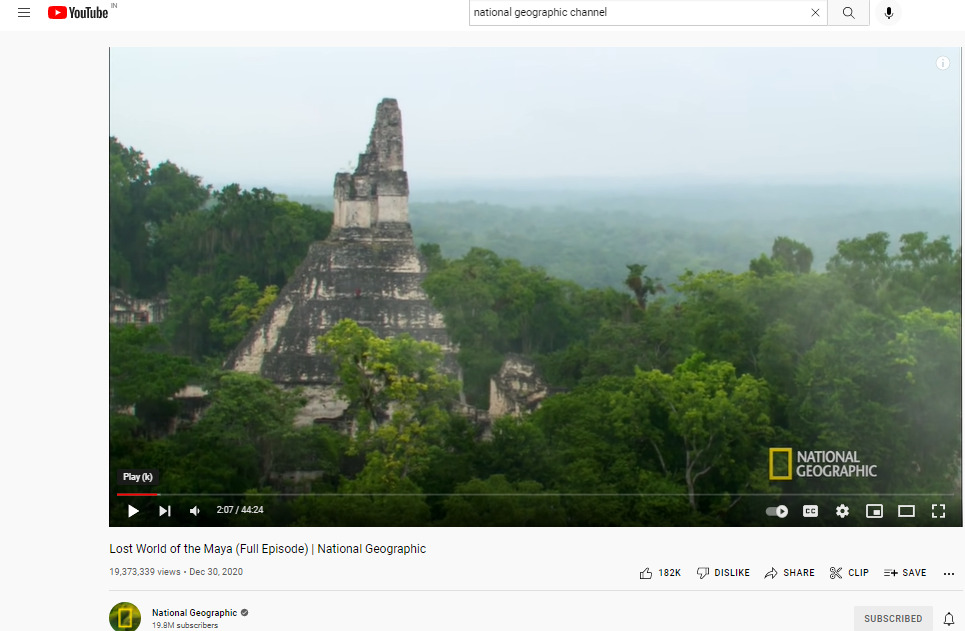
Task: Open the video info card icon
Action: (942, 63)
